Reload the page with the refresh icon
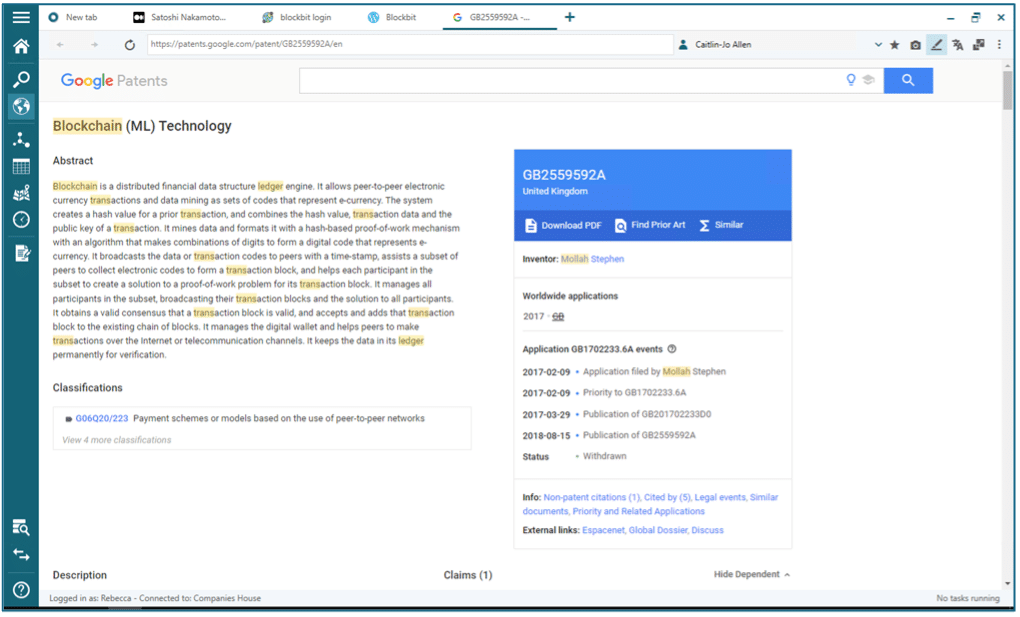1020x617 pixels. click(129, 44)
